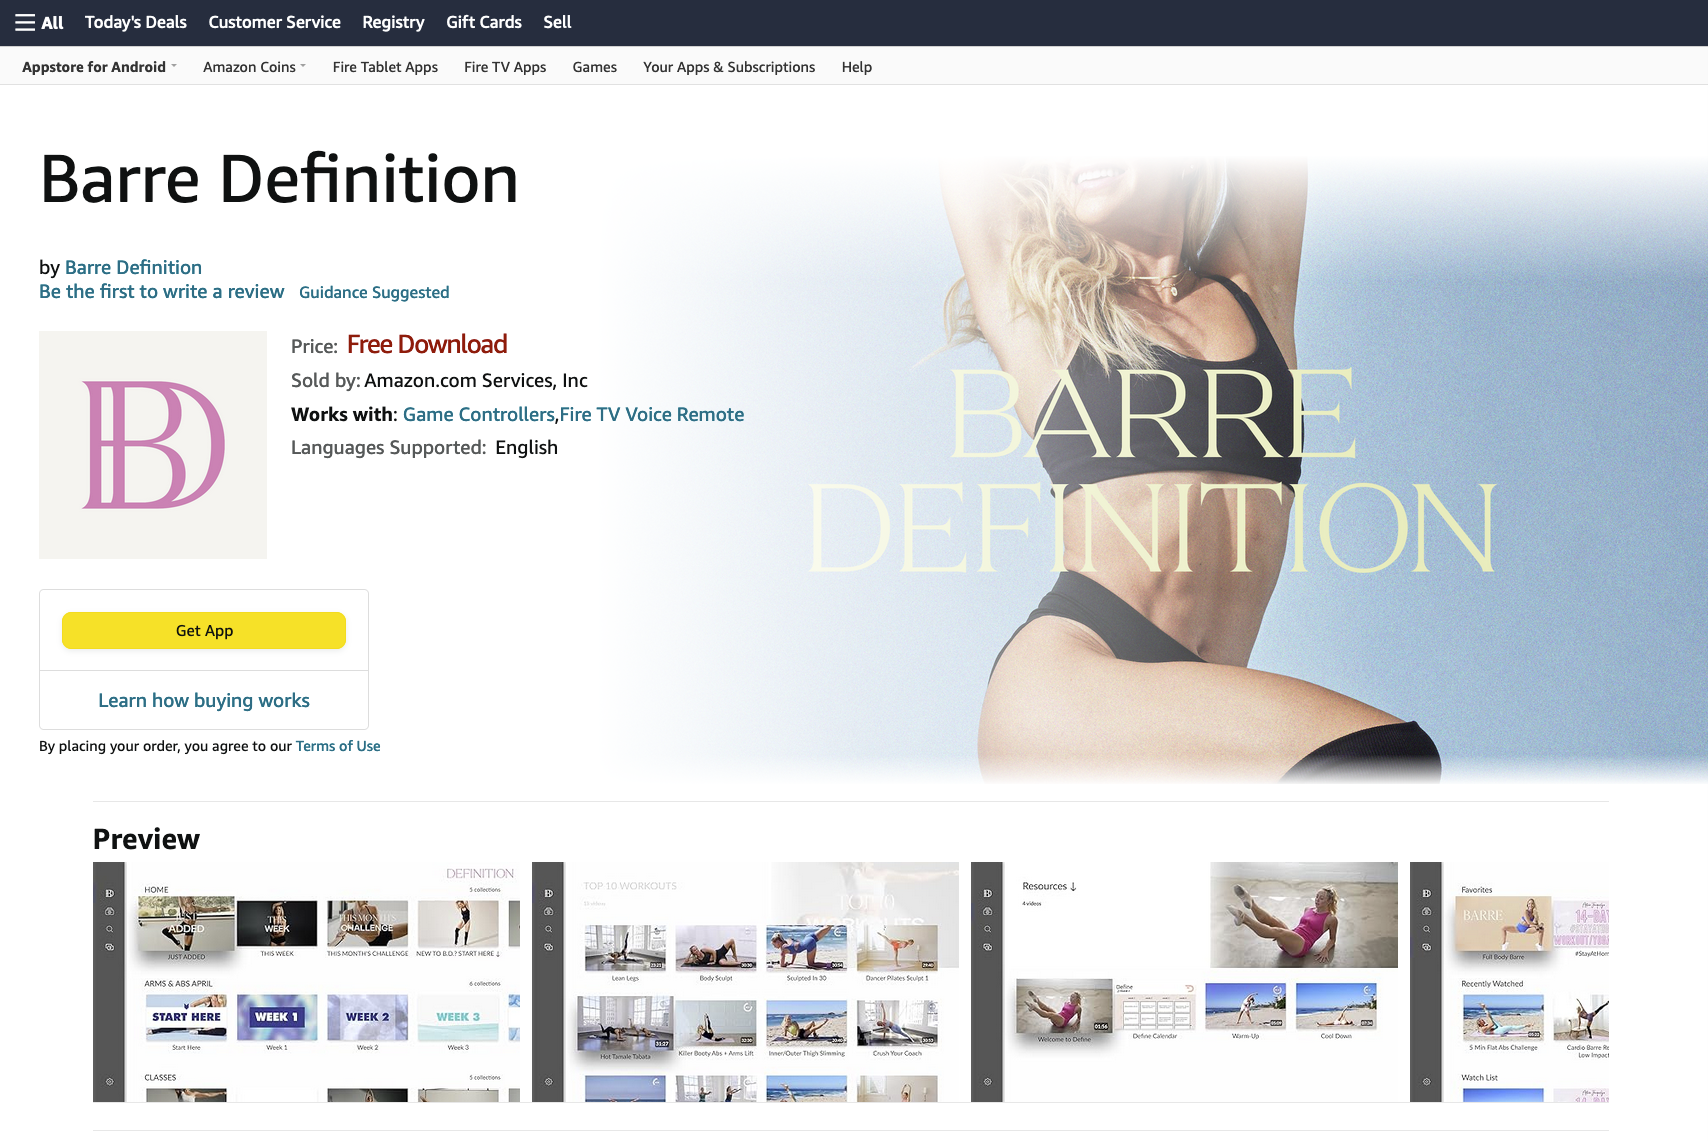Viewport: 1708px width, 1141px height.
Task: Open Learn how buying works
Action: (x=204, y=701)
